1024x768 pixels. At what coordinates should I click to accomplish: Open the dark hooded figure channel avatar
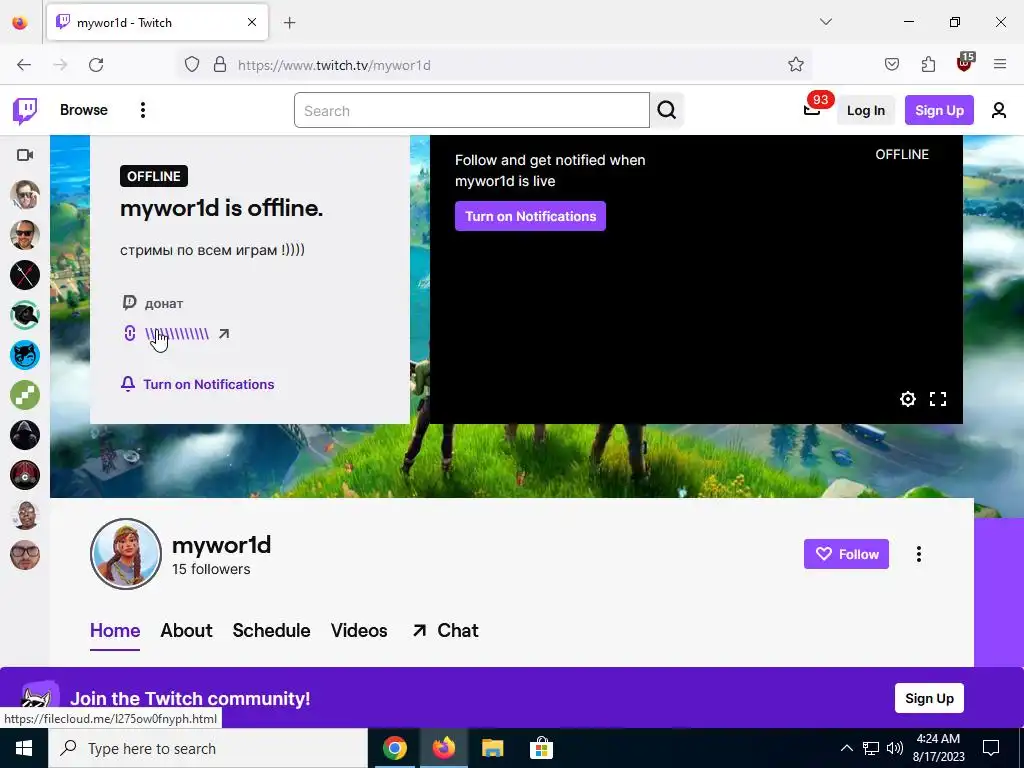(25, 435)
